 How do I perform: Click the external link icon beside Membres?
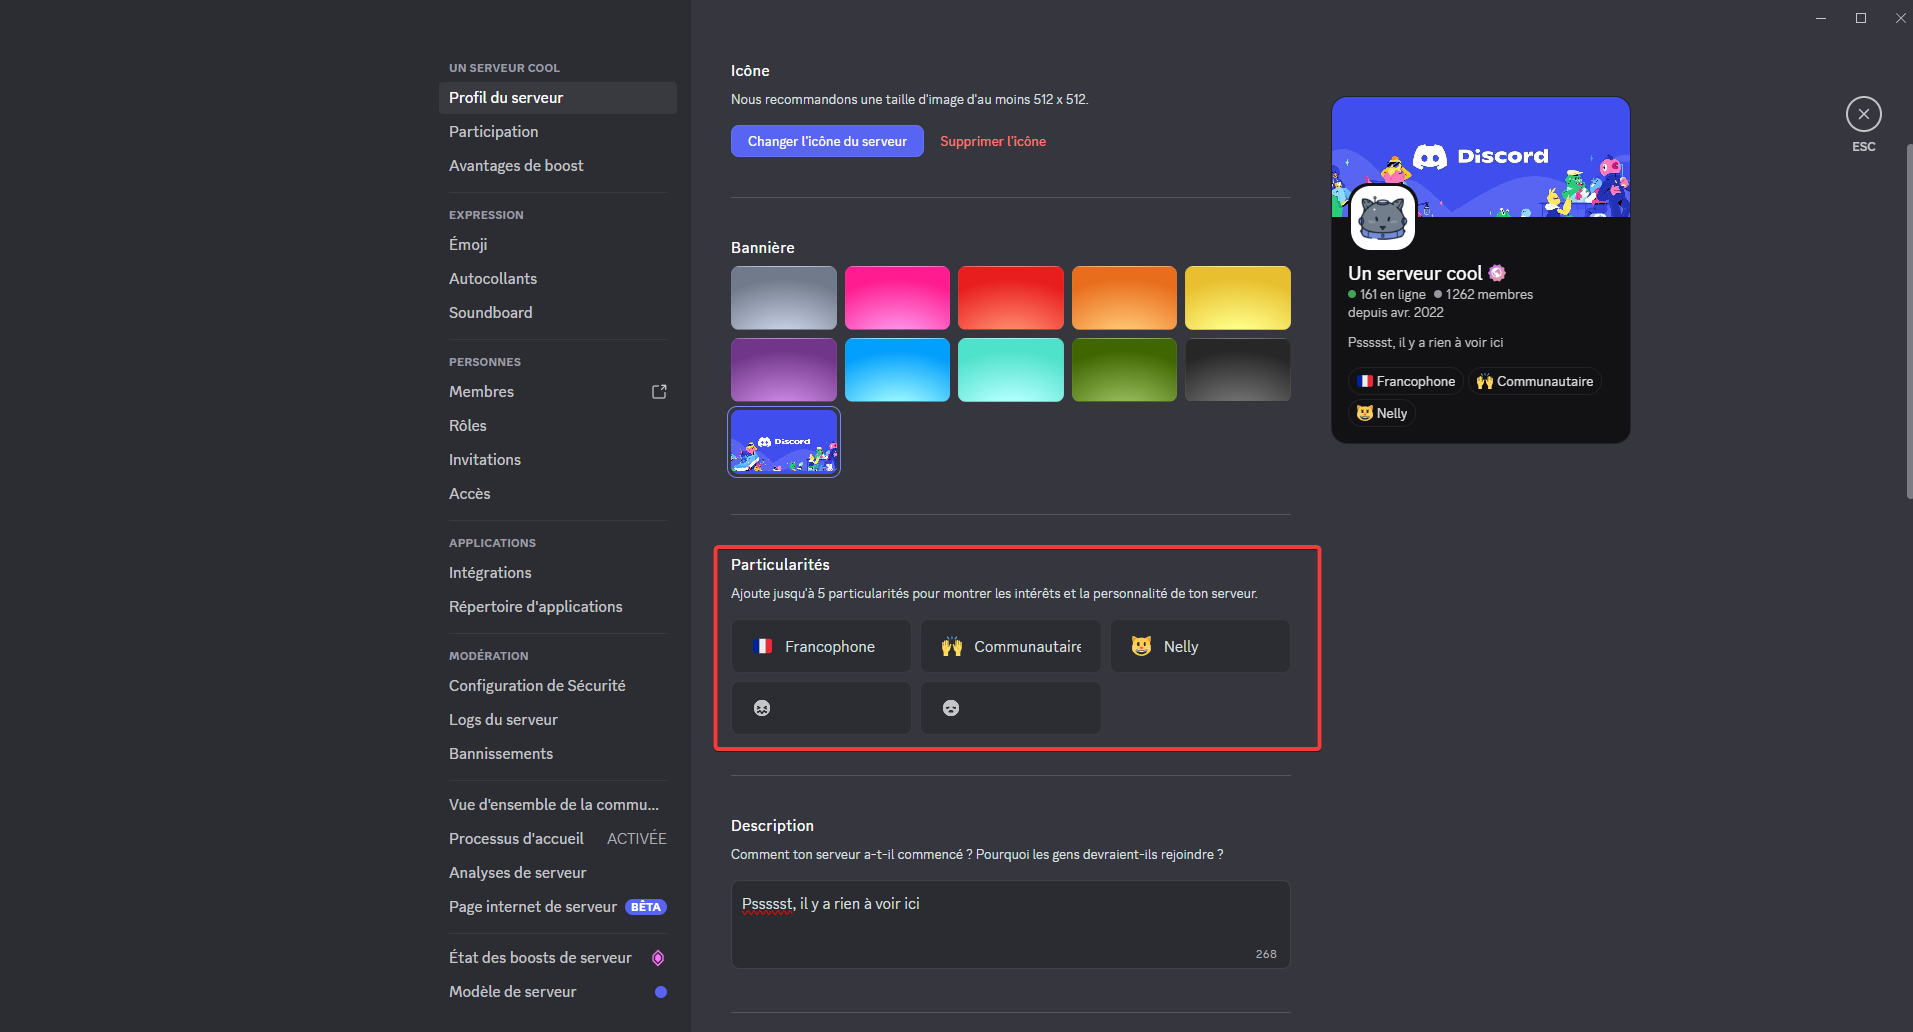pyautogui.click(x=659, y=392)
